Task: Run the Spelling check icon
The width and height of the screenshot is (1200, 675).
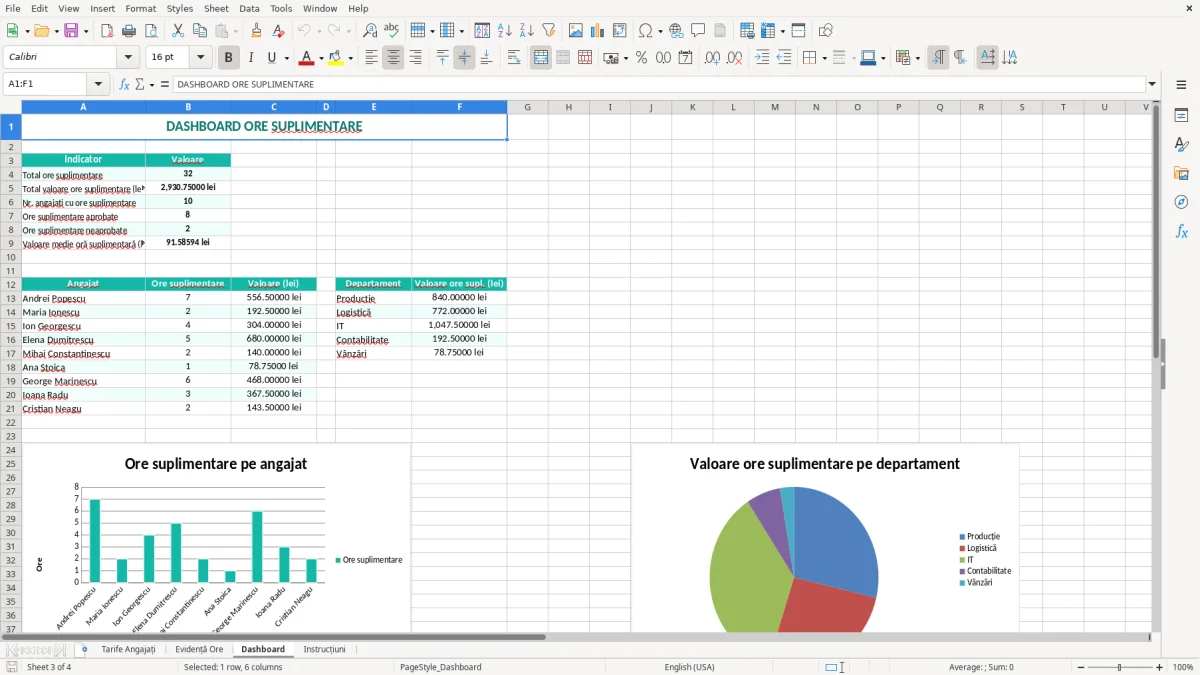Action: pos(392,31)
